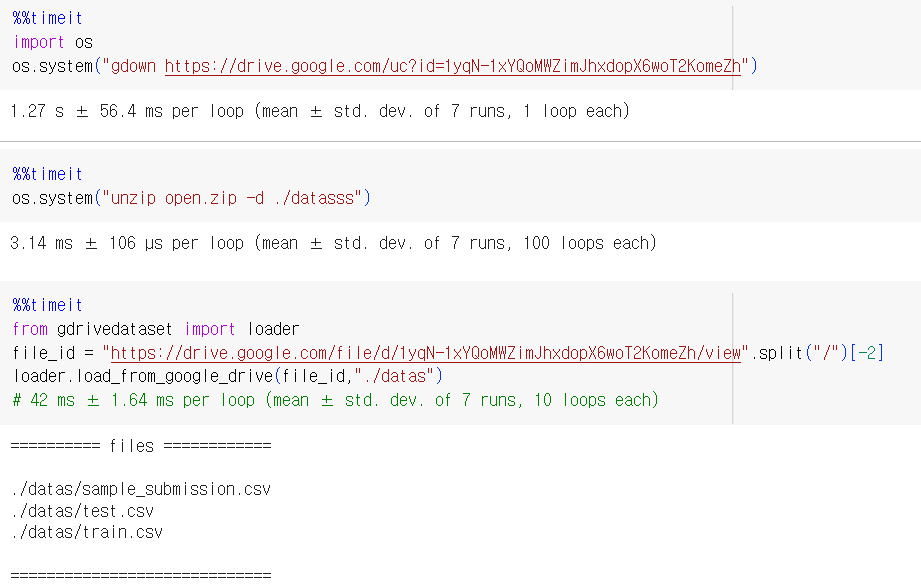The image size is (921, 587).
Task: Click the 'import os' code line
Action: coord(53,42)
